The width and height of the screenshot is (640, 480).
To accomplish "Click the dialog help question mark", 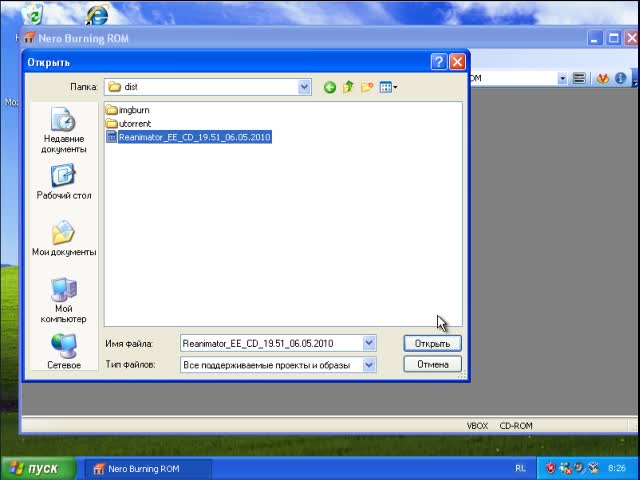I will click(439, 62).
